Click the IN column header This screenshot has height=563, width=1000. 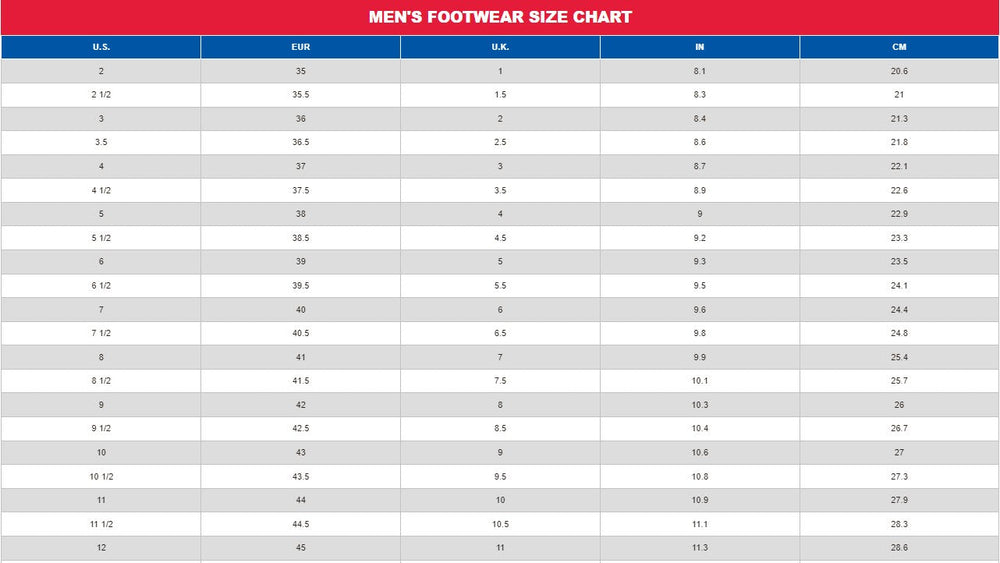click(x=700, y=47)
